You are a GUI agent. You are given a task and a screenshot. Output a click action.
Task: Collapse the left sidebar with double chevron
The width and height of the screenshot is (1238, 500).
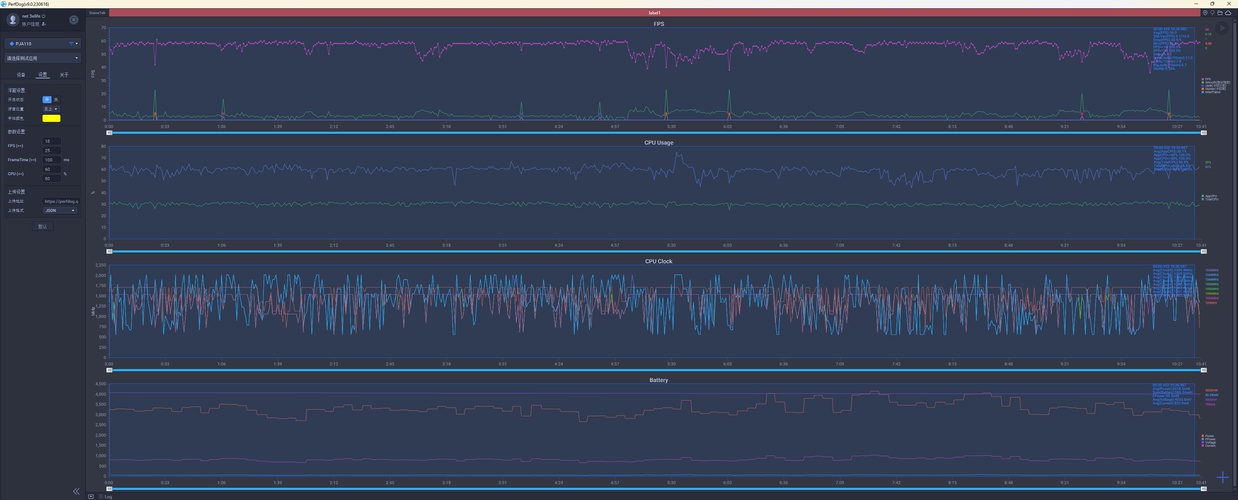[x=76, y=491]
